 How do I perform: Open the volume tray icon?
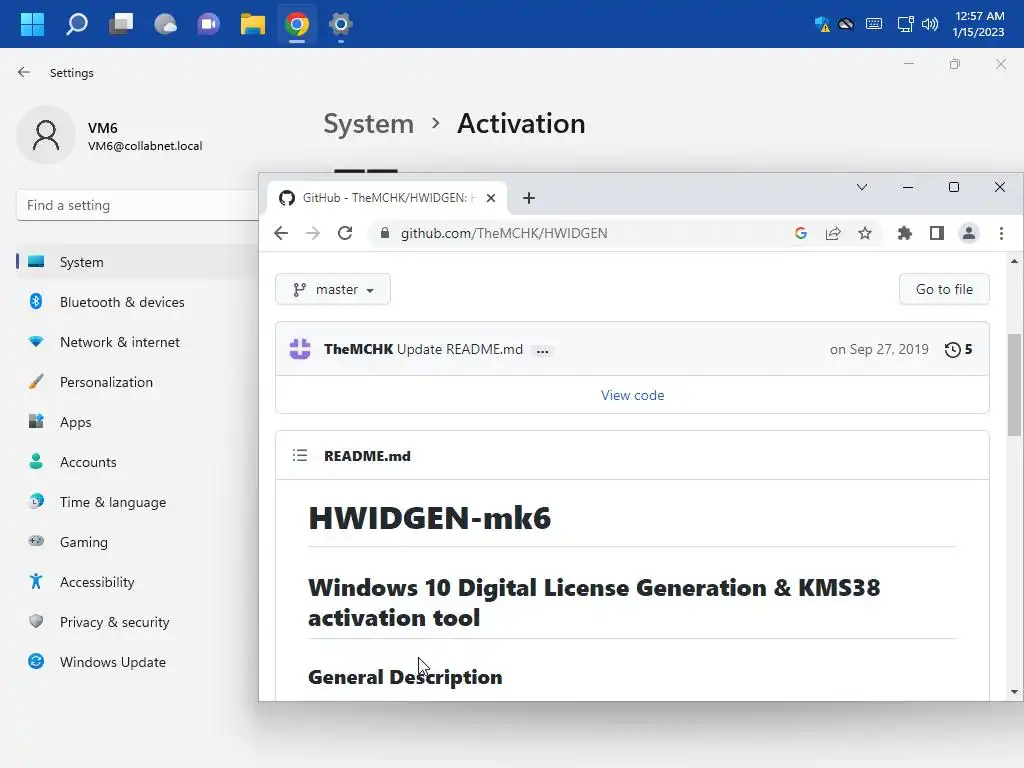929,24
